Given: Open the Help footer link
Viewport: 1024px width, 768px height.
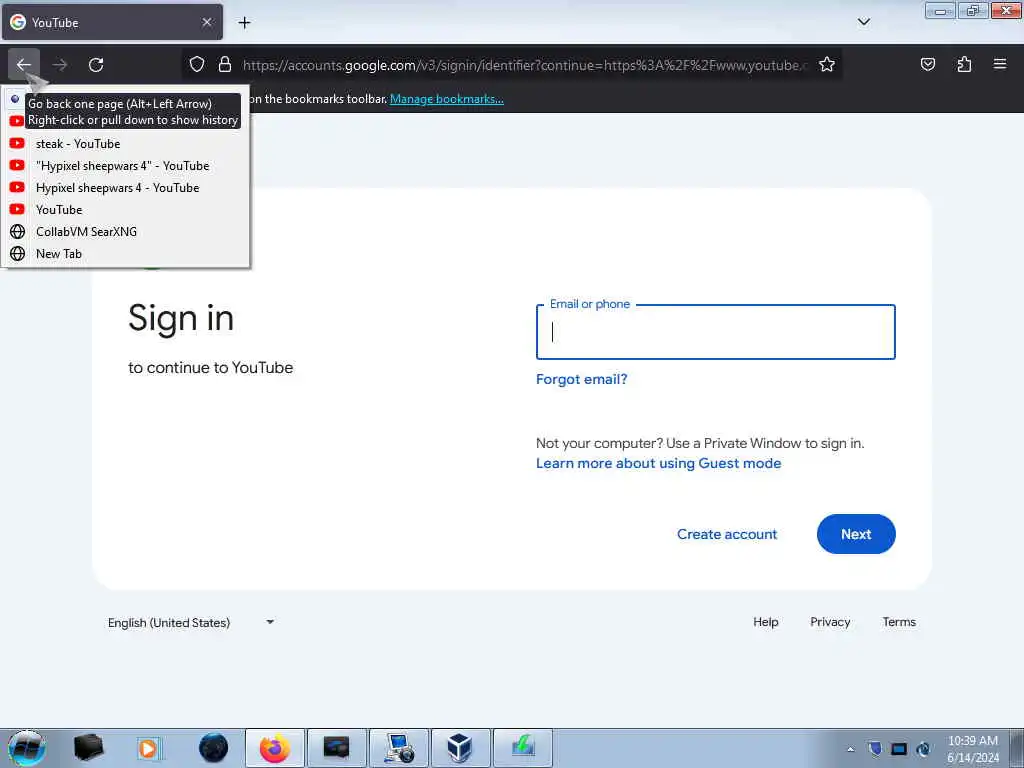Looking at the screenshot, I should [x=765, y=622].
